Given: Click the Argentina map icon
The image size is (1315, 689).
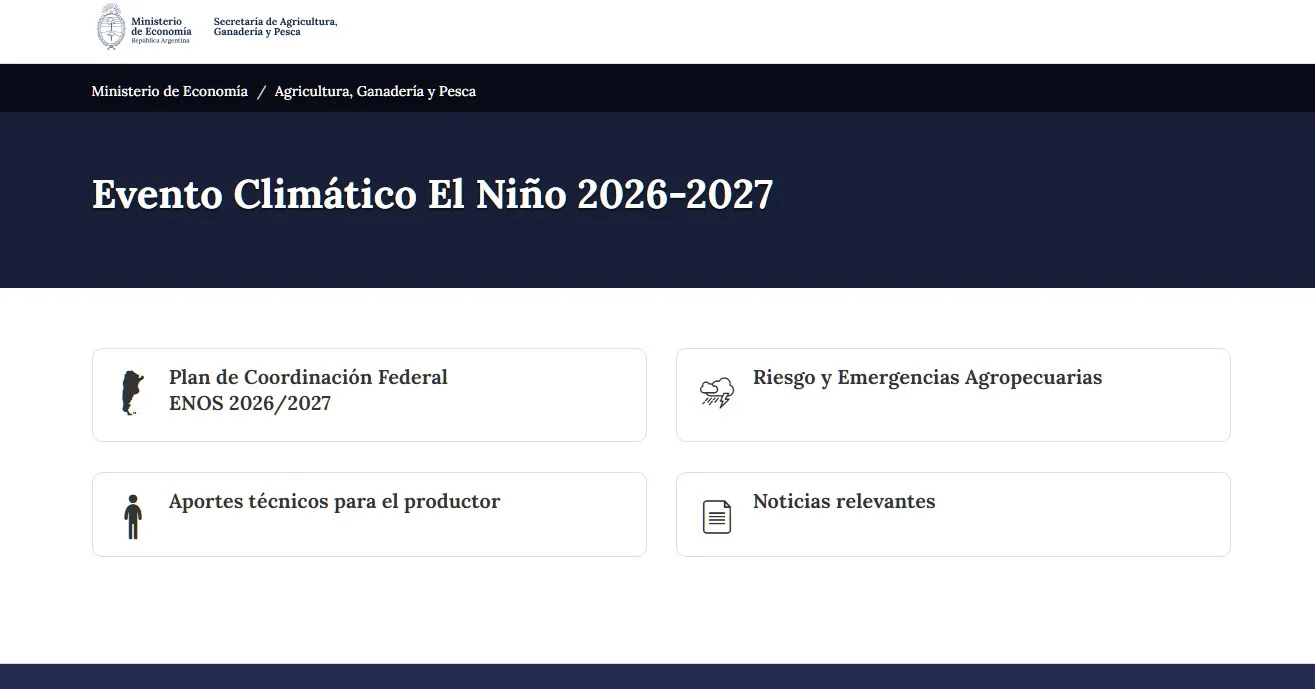Looking at the screenshot, I should (132, 393).
